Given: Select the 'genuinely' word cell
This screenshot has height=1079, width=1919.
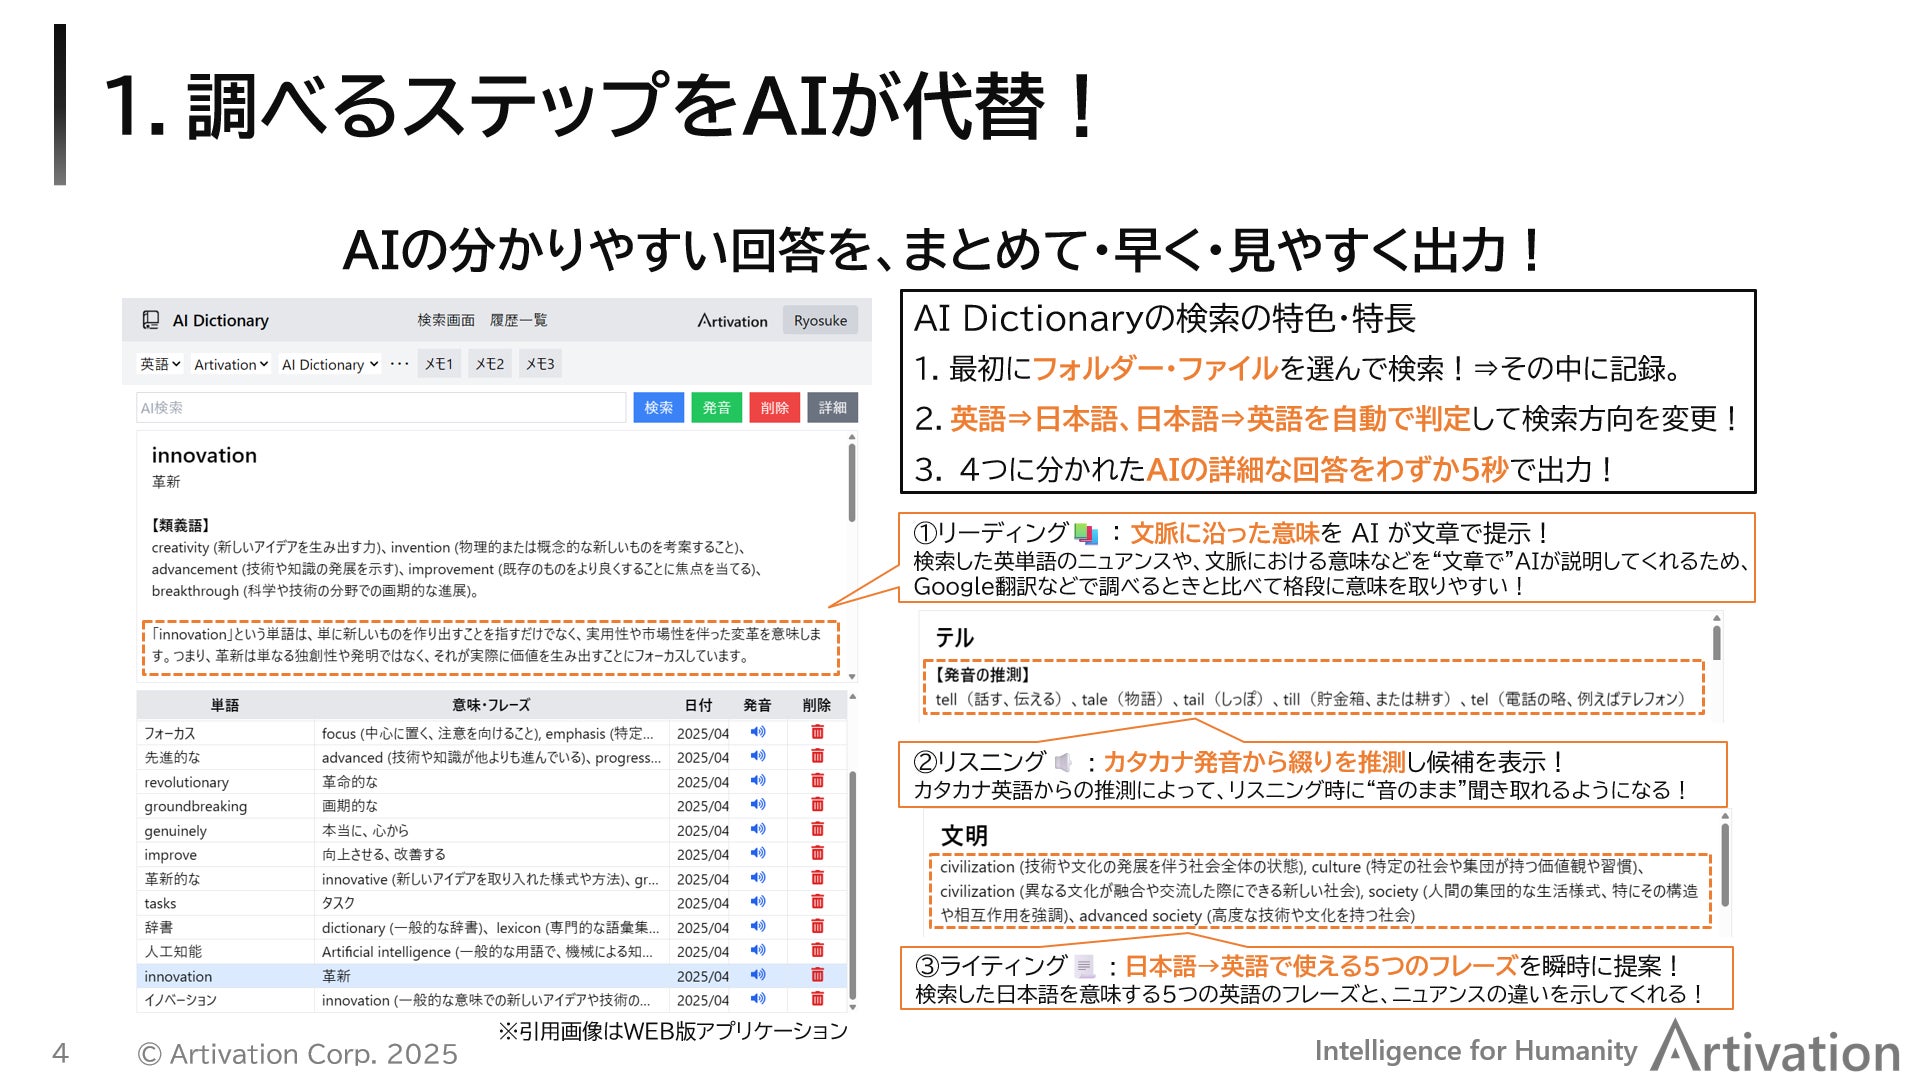Looking at the screenshot, I should [225, 830].
